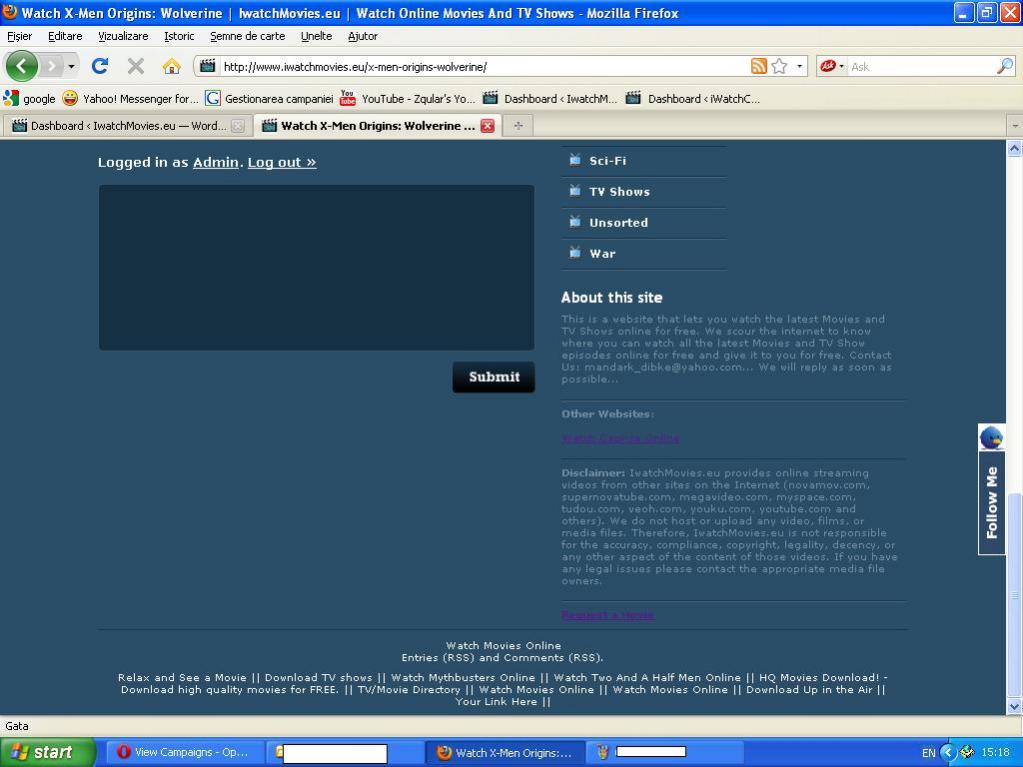Open the Follow Me Twitter badge
1023x767 pixels.
991,489
